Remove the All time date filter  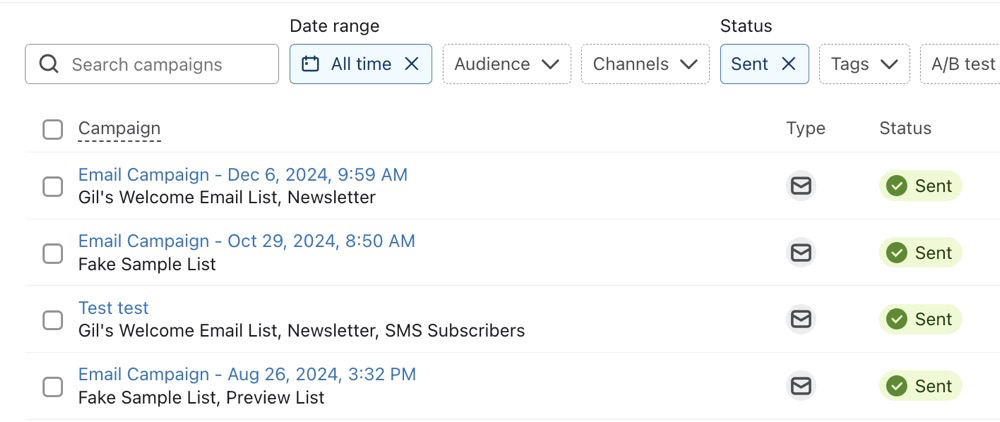tap(412, 64)
